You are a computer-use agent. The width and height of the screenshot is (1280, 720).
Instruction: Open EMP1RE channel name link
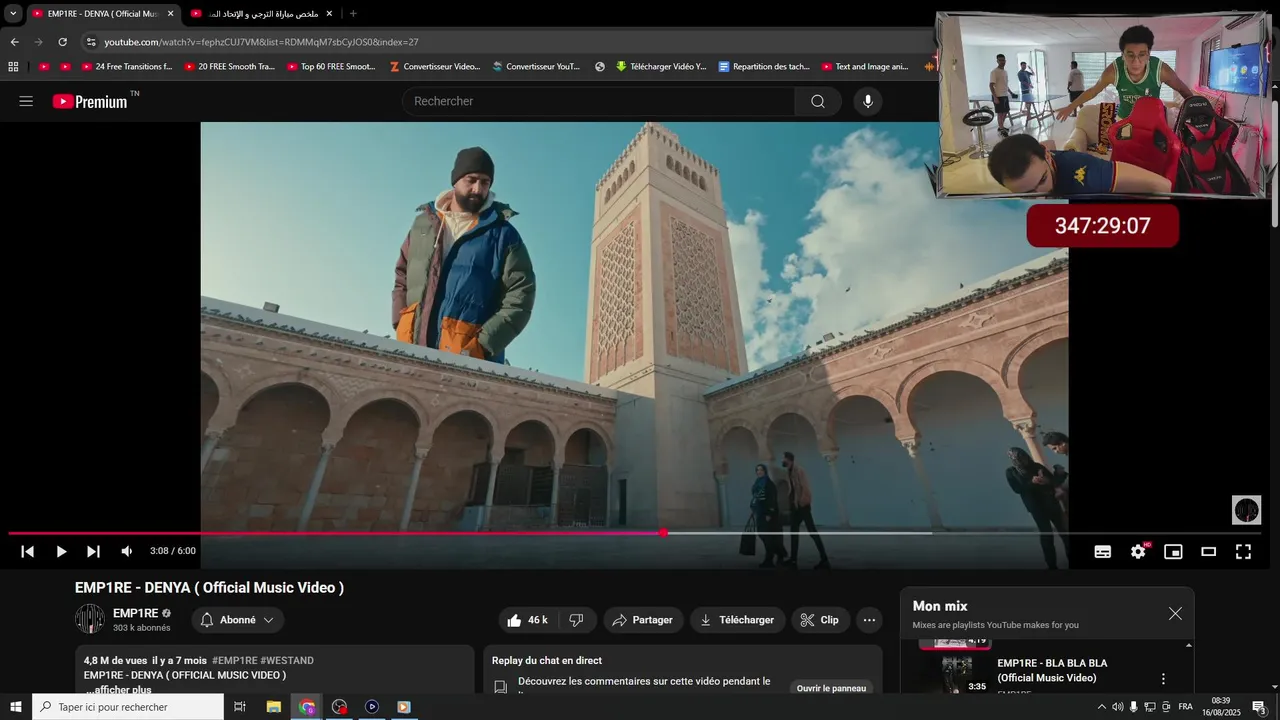(x=136, y=613)
